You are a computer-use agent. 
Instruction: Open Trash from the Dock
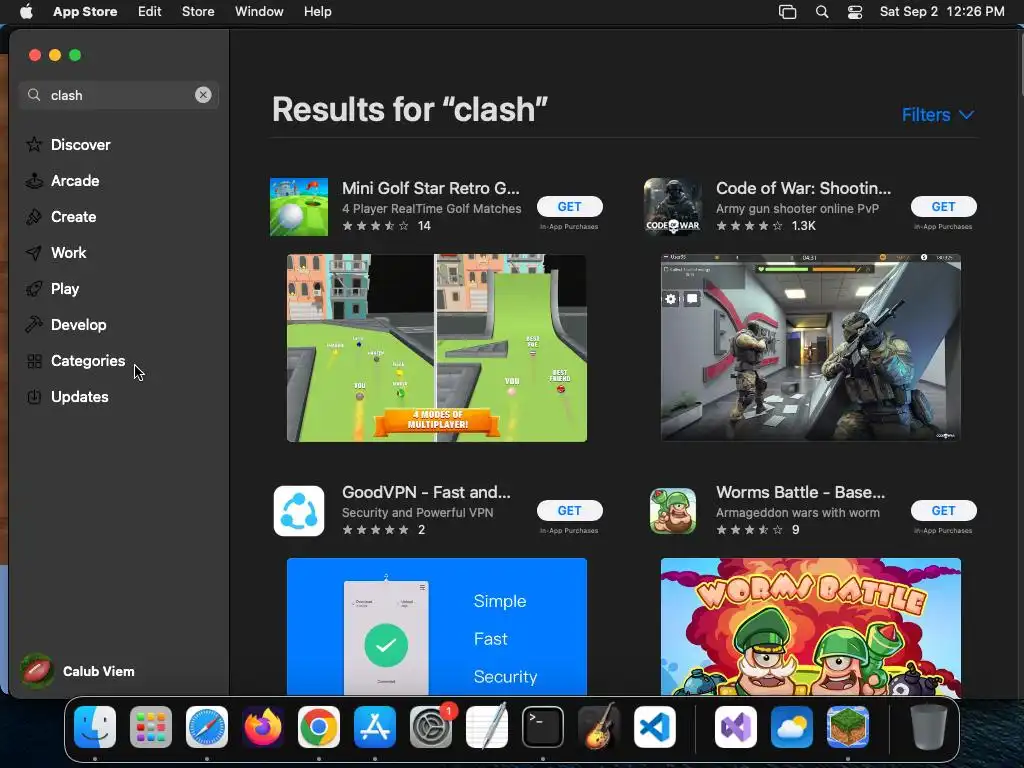click(x=929, y=727)
